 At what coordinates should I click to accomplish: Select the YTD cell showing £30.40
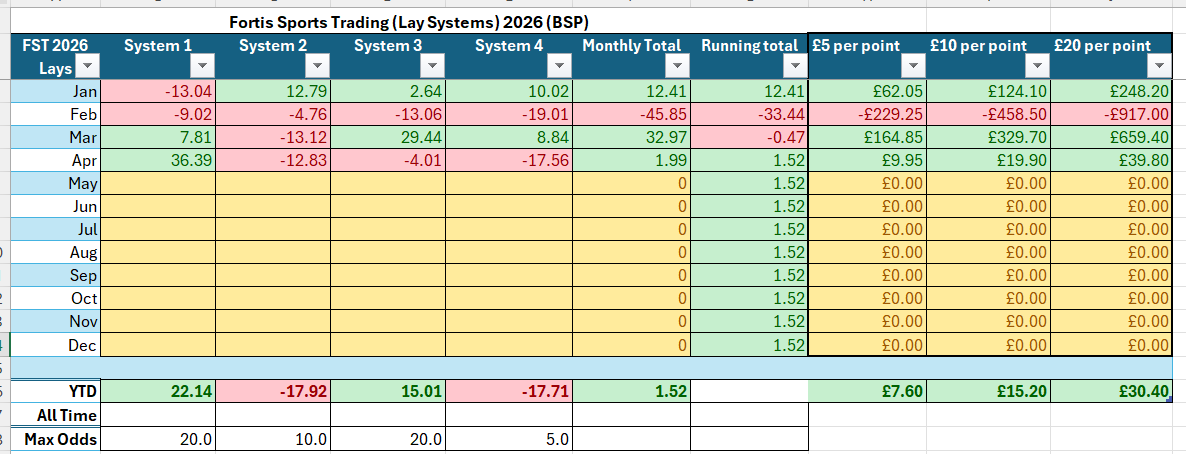coord(1111,391)
